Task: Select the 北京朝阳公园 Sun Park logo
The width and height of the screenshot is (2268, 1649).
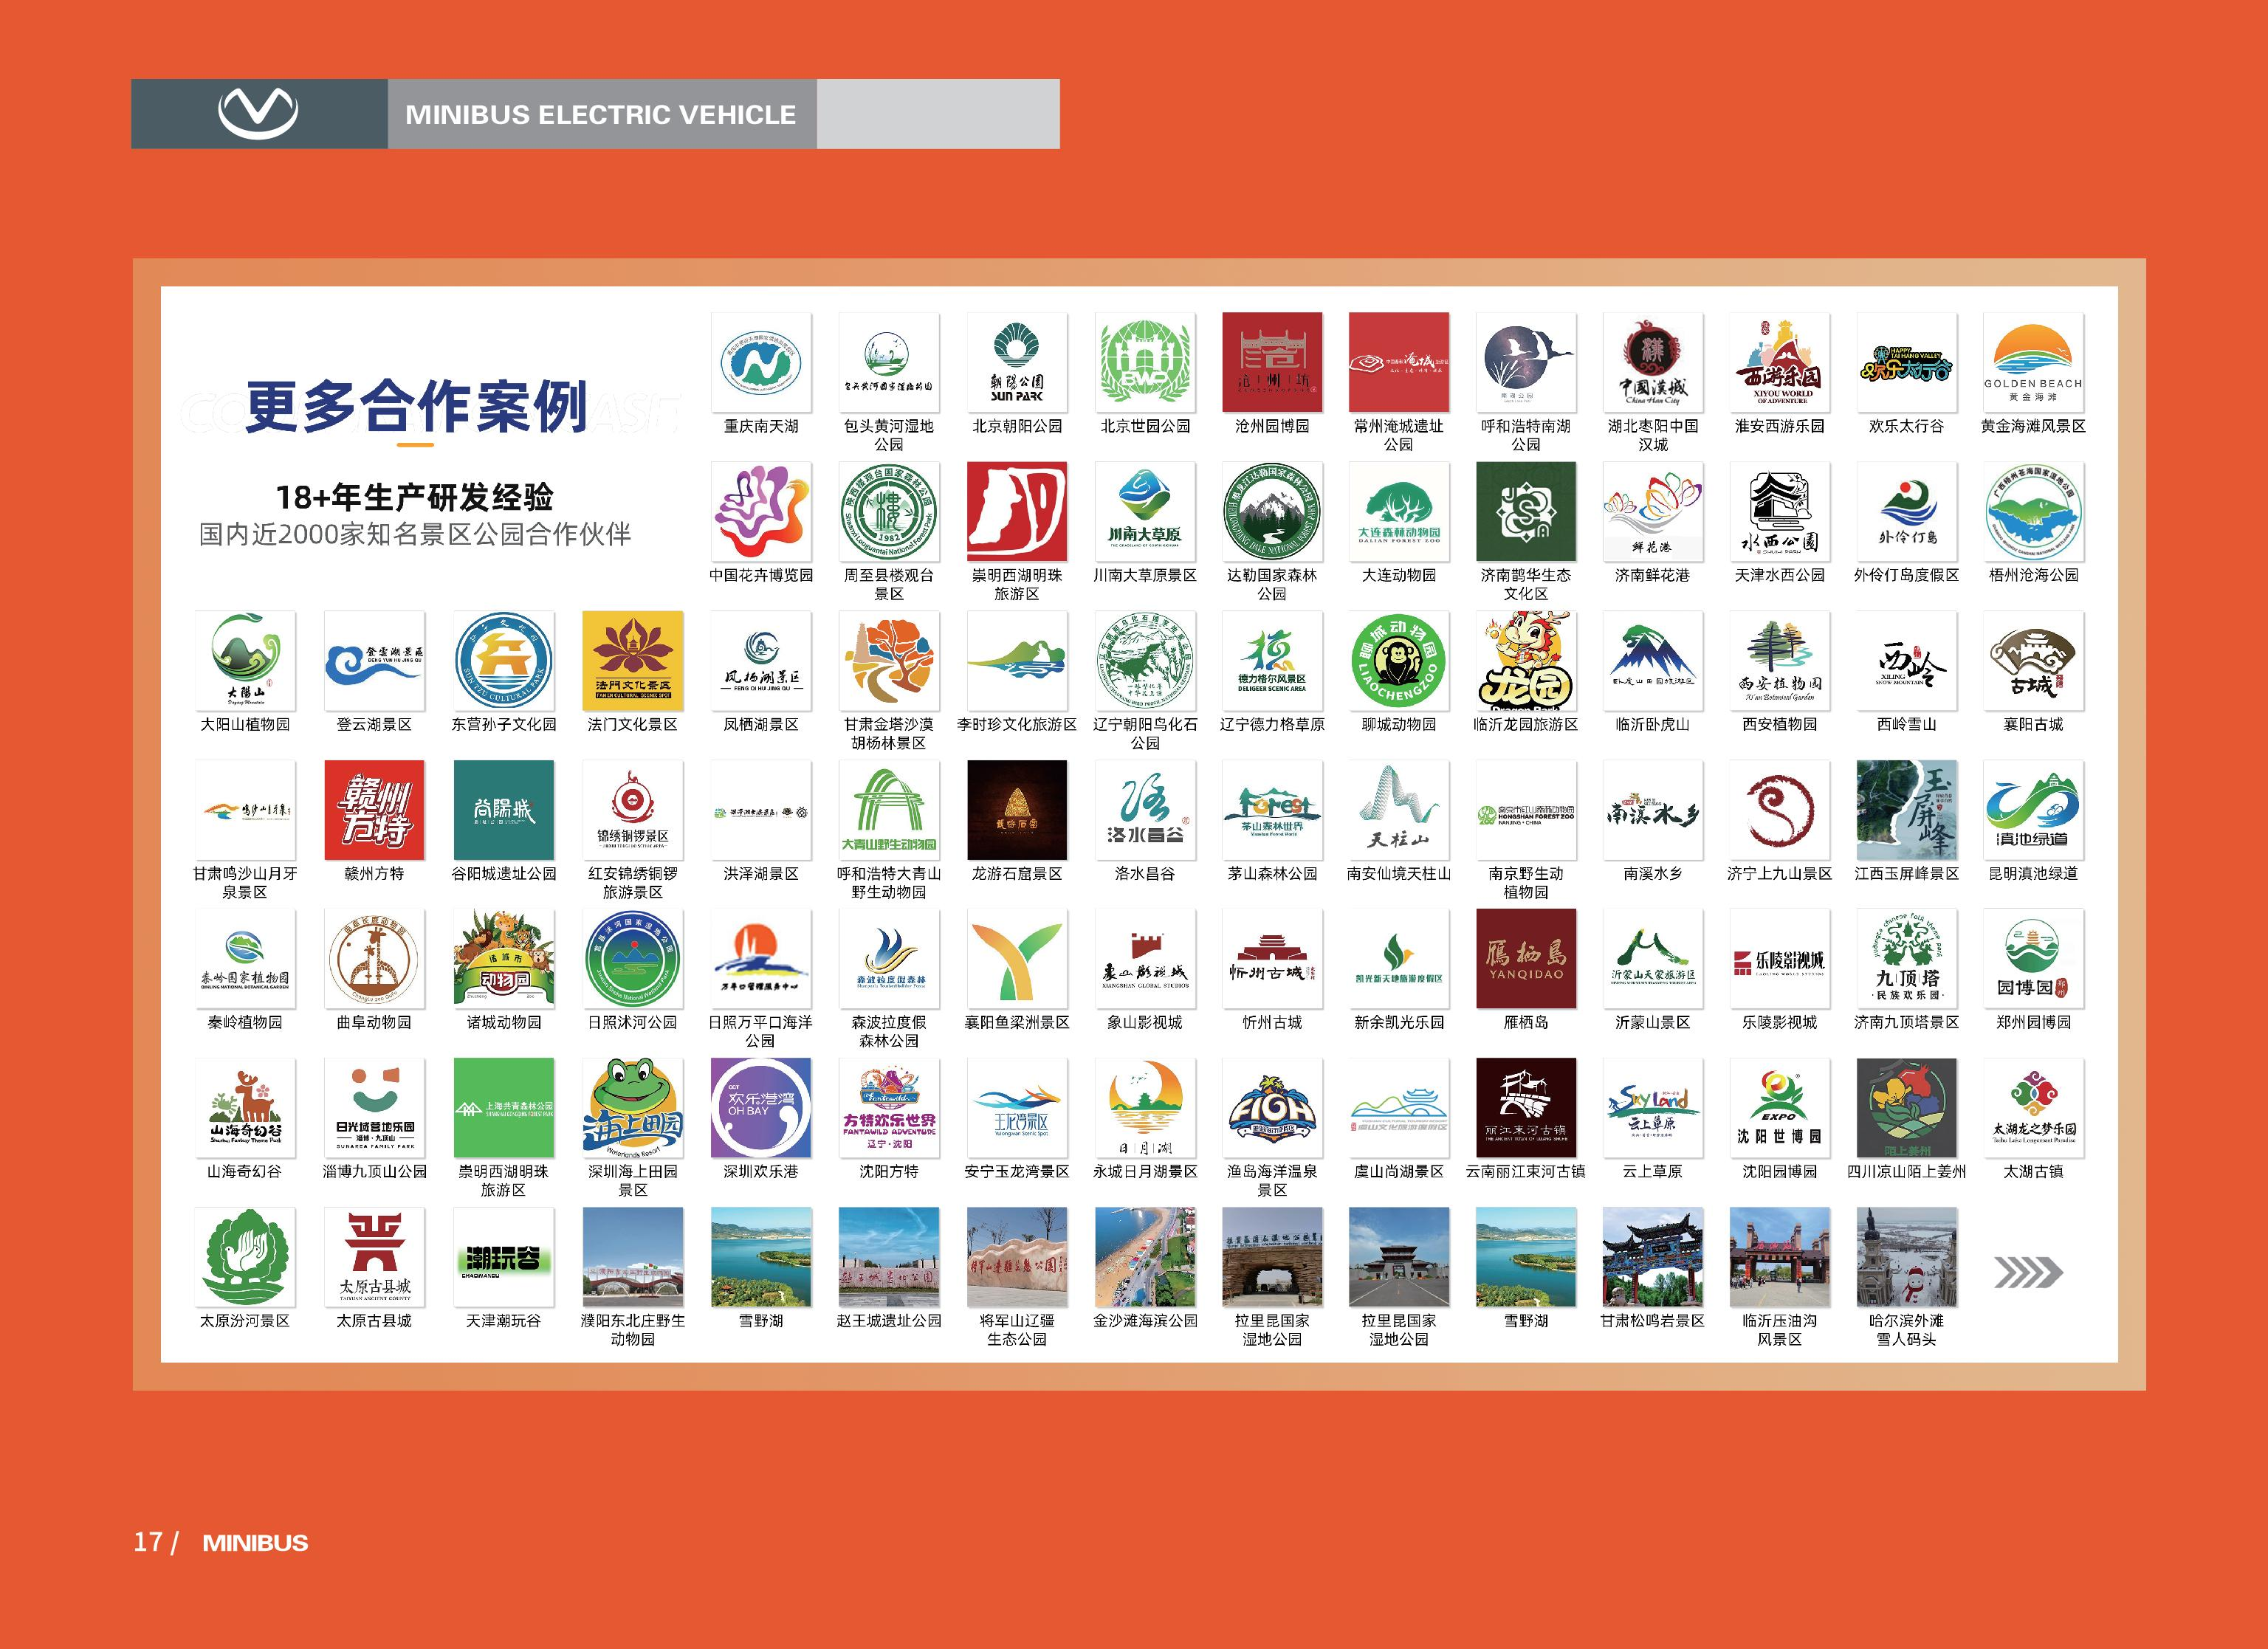Action: pyautogui.click(x=1017, y=363)
